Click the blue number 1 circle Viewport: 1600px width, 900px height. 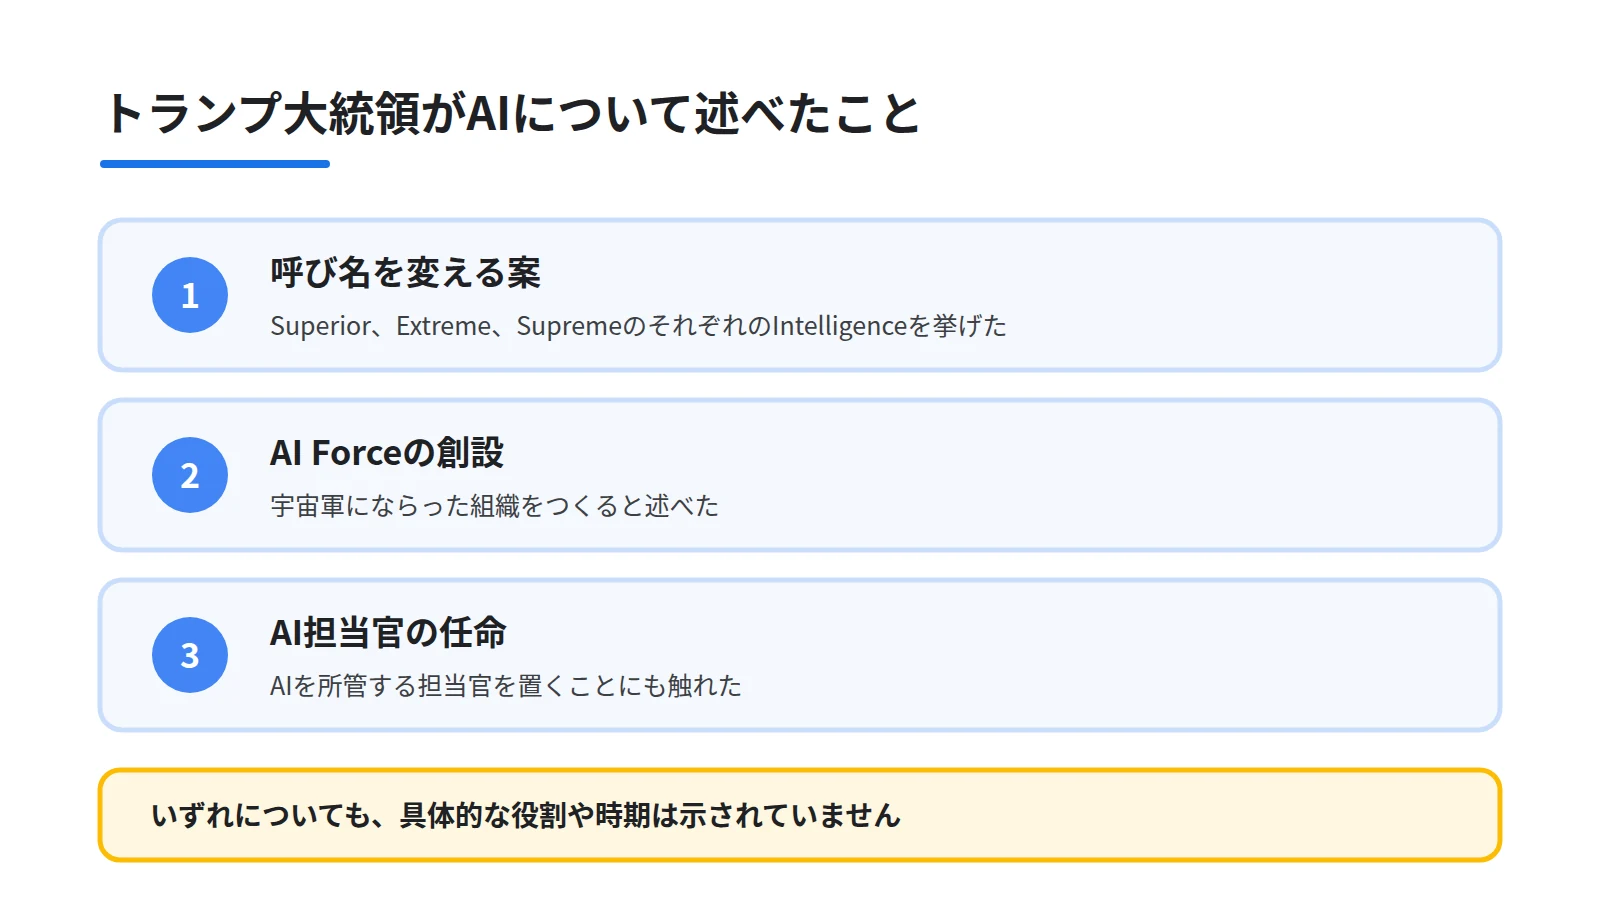pyautogui.click(x=190, y=295)
